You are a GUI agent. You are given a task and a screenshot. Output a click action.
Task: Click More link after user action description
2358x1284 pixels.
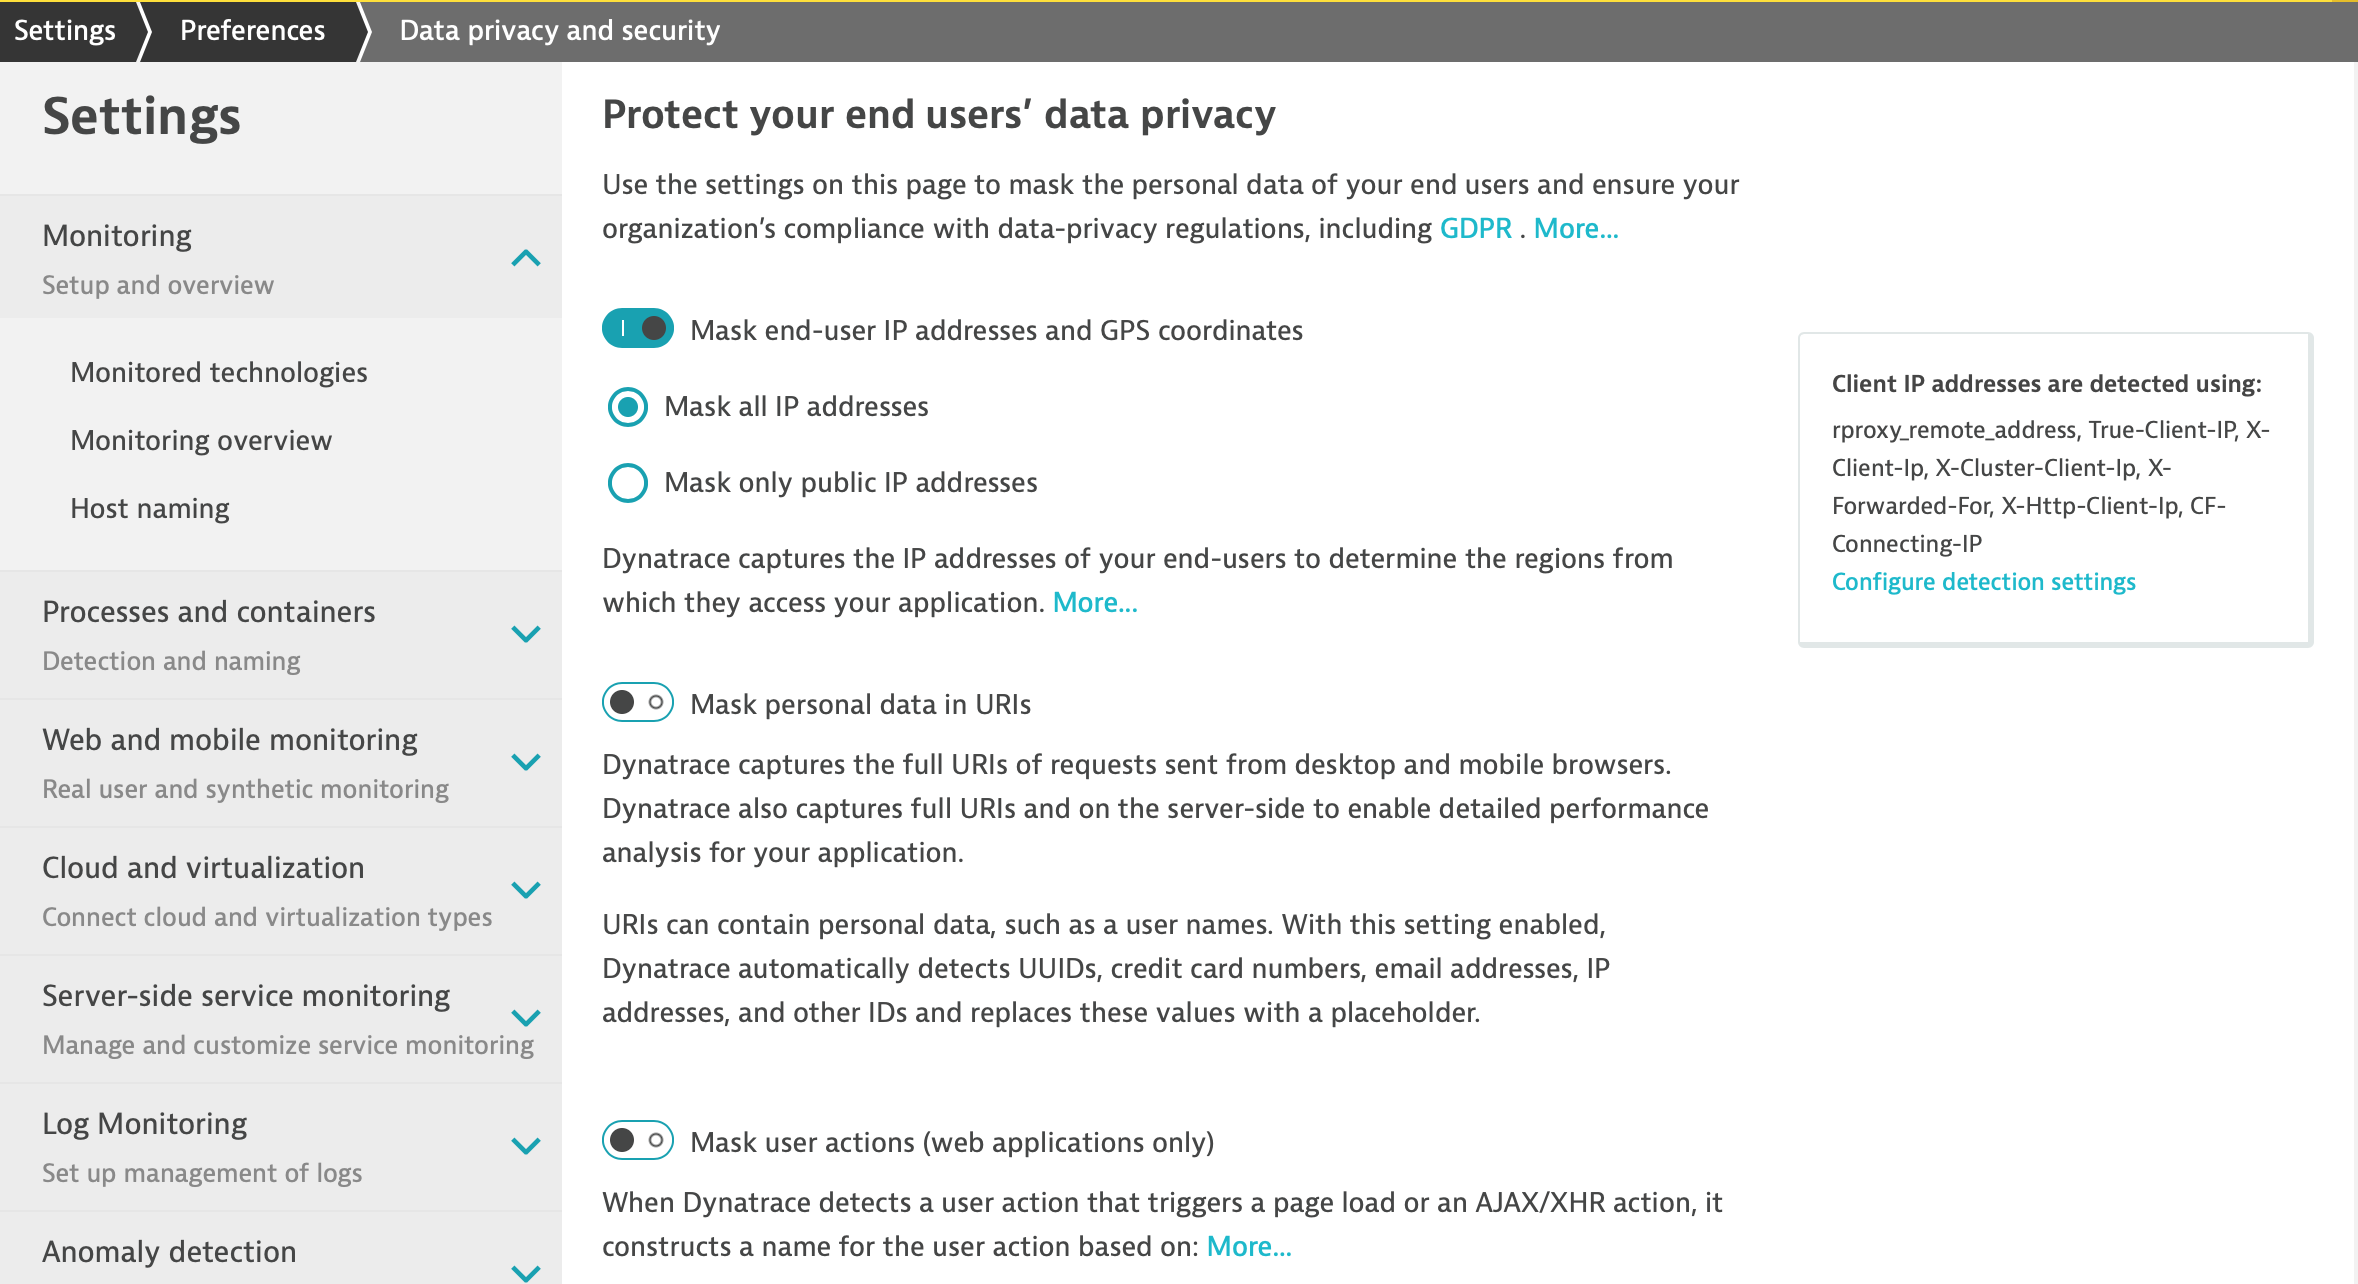1249,1247
